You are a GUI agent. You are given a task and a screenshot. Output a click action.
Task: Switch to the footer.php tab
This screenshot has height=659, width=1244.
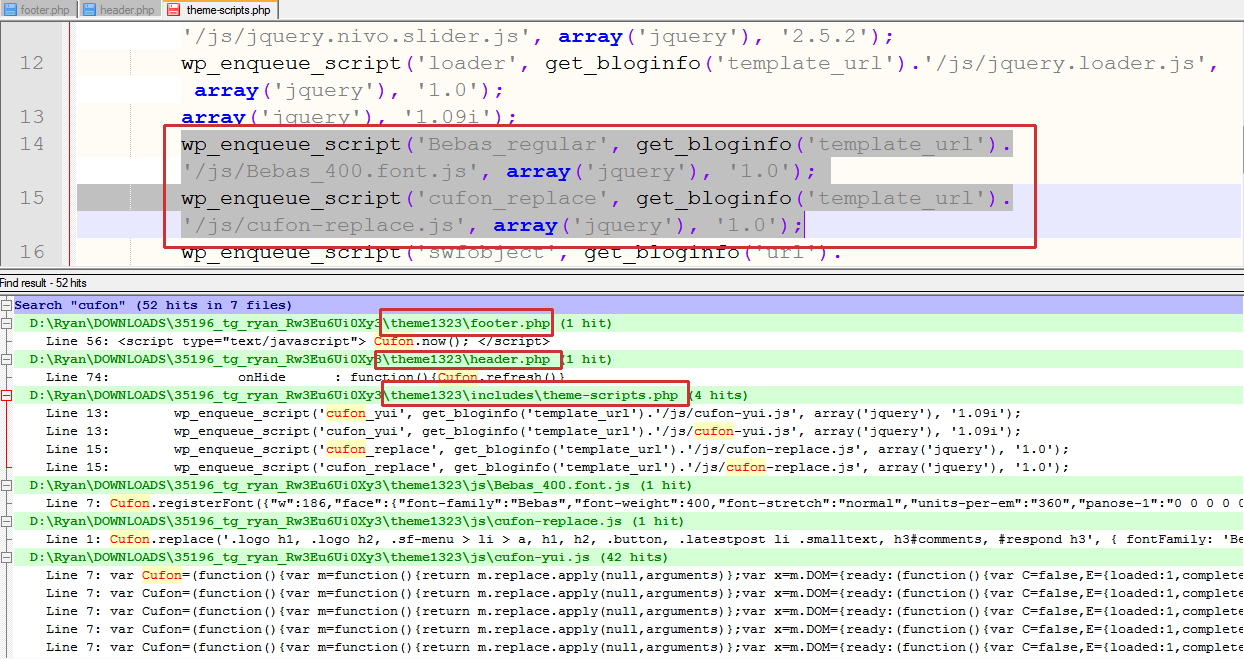pos(37,10)
